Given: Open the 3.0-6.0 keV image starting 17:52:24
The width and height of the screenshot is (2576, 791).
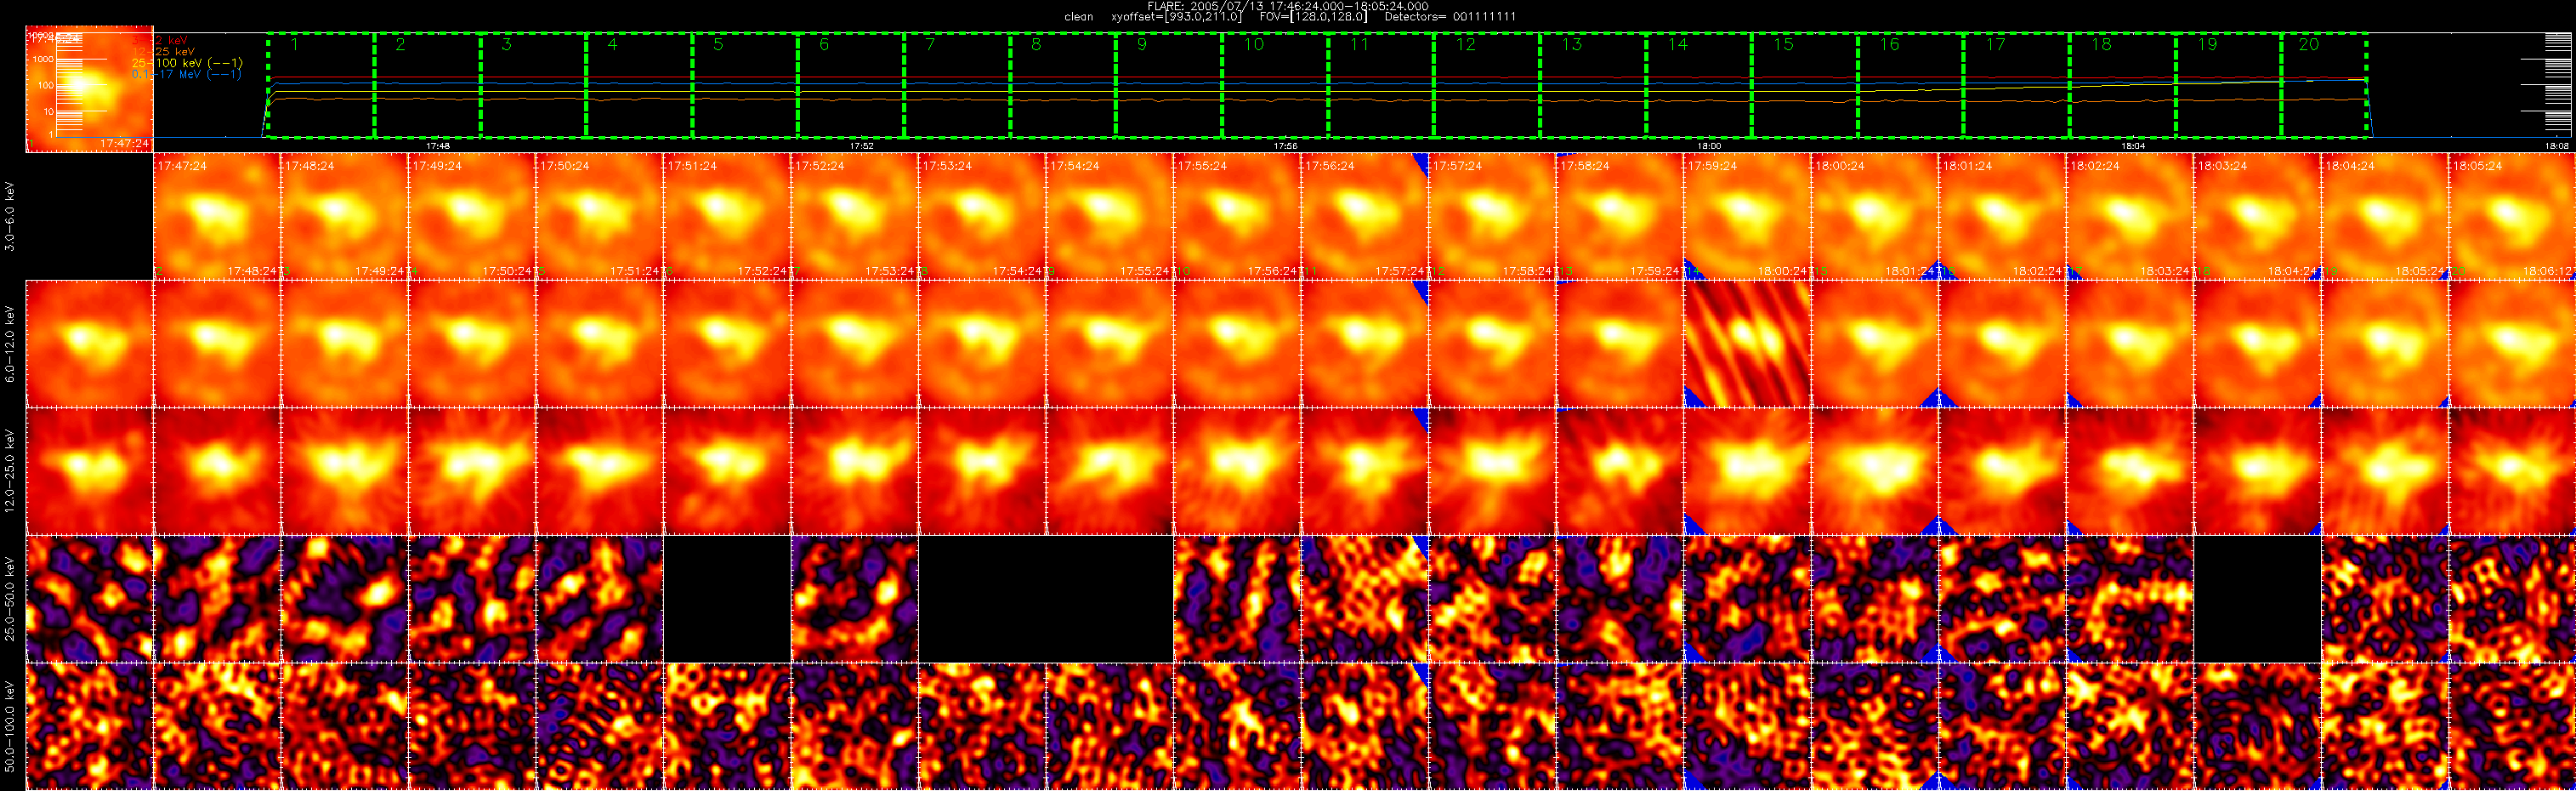Looking at the screenshot, I should coord(855,216).
